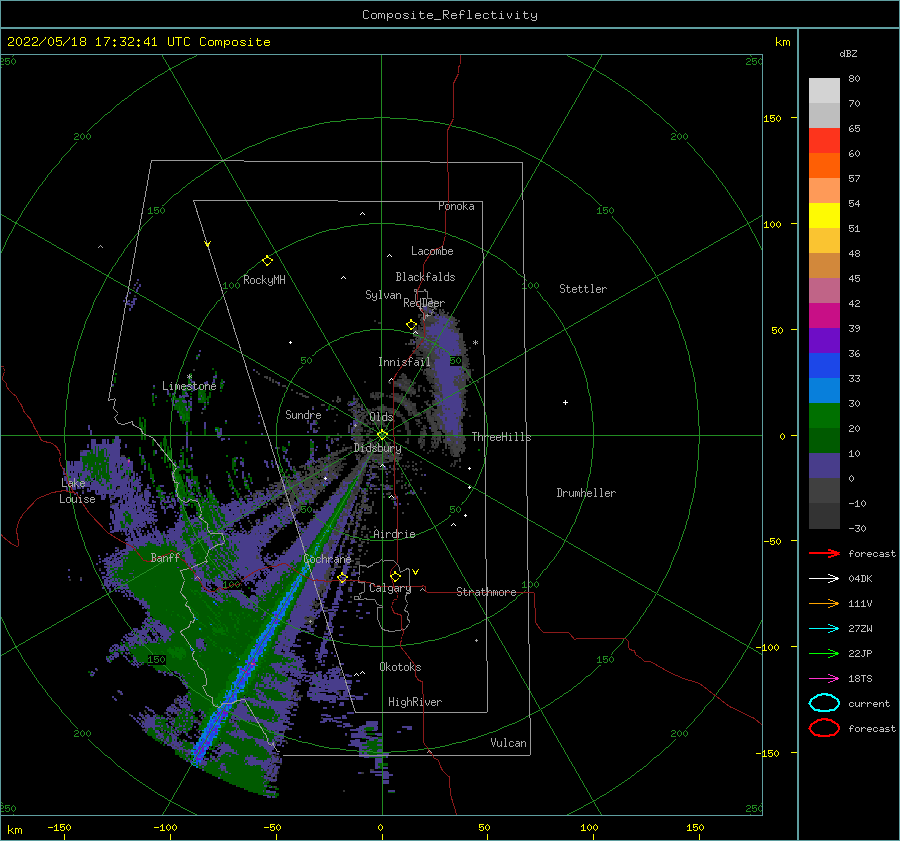Click the yellow radar-site diamond near Didsbury
The image size is (900, 841).
[x=382, y=435]
